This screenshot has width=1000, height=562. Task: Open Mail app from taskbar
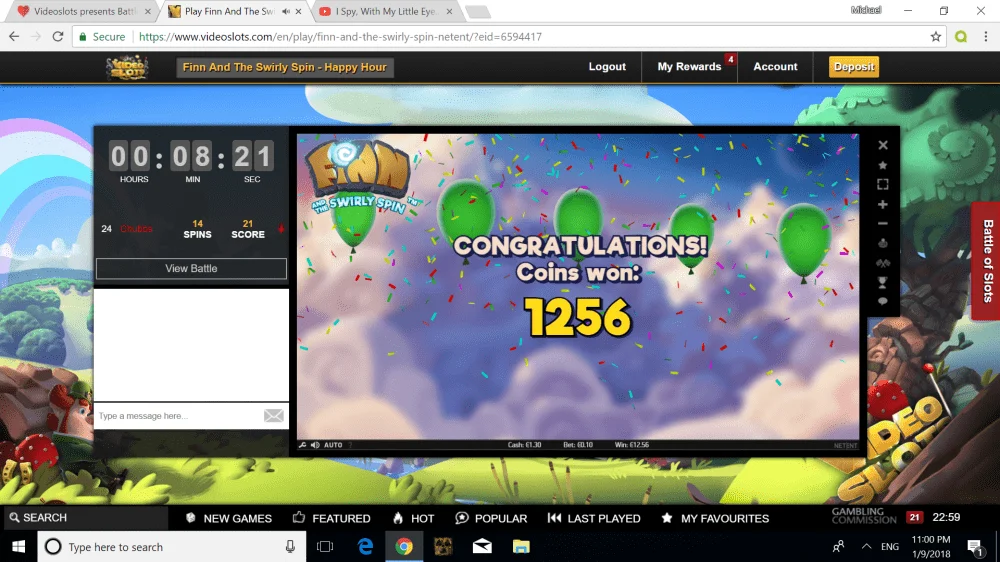(482, 547)
